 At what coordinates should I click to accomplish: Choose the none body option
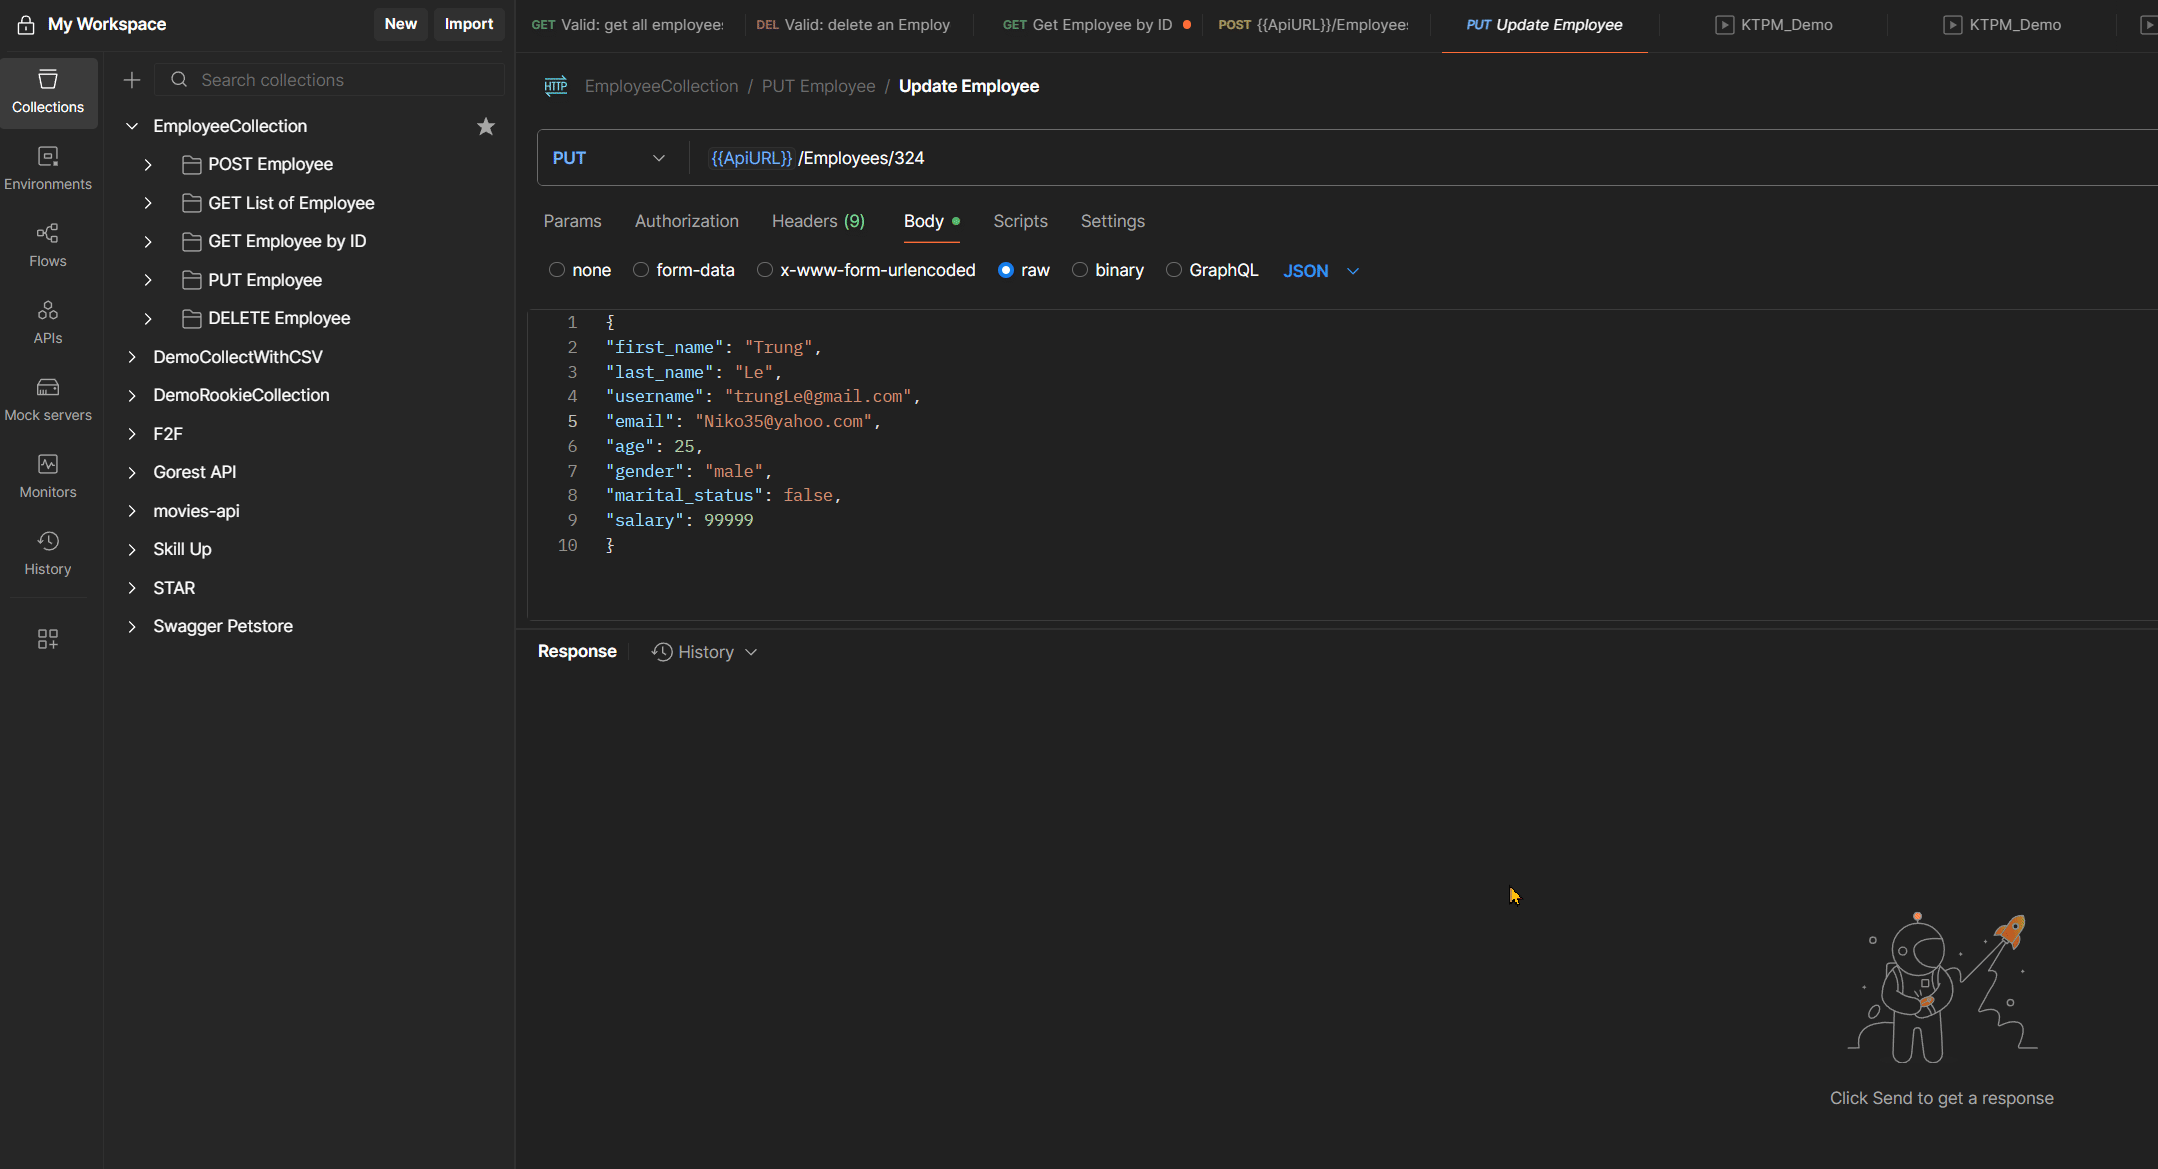(557, 270)
